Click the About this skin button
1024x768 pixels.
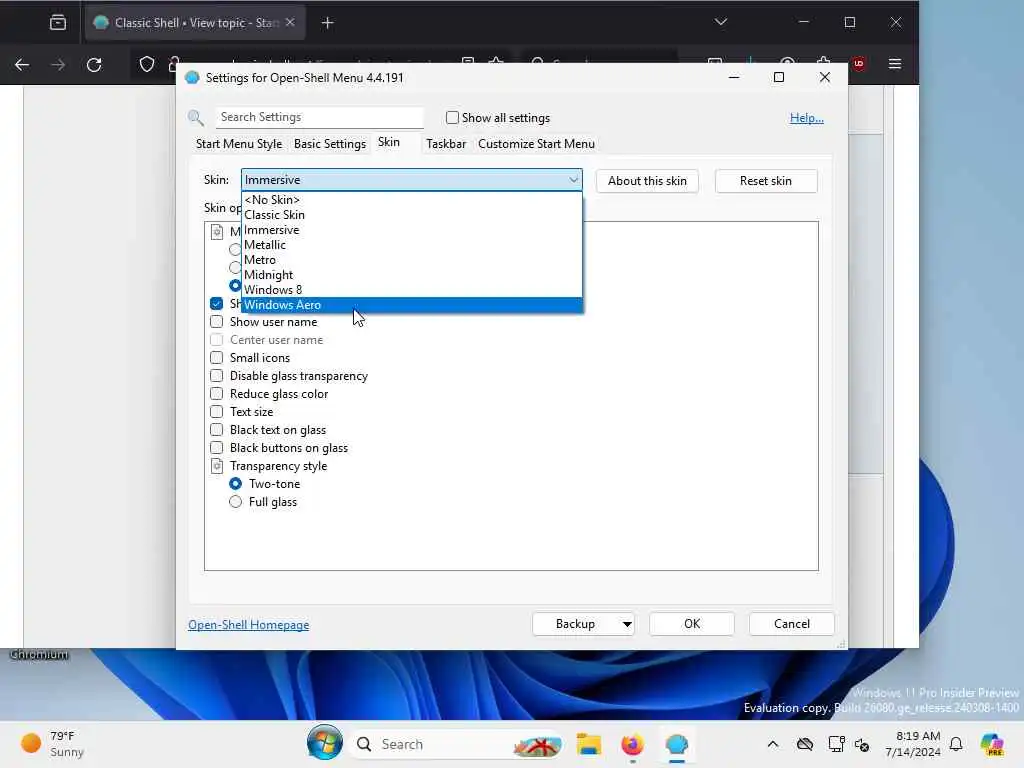pyautogui.click(x=647, y=181)
